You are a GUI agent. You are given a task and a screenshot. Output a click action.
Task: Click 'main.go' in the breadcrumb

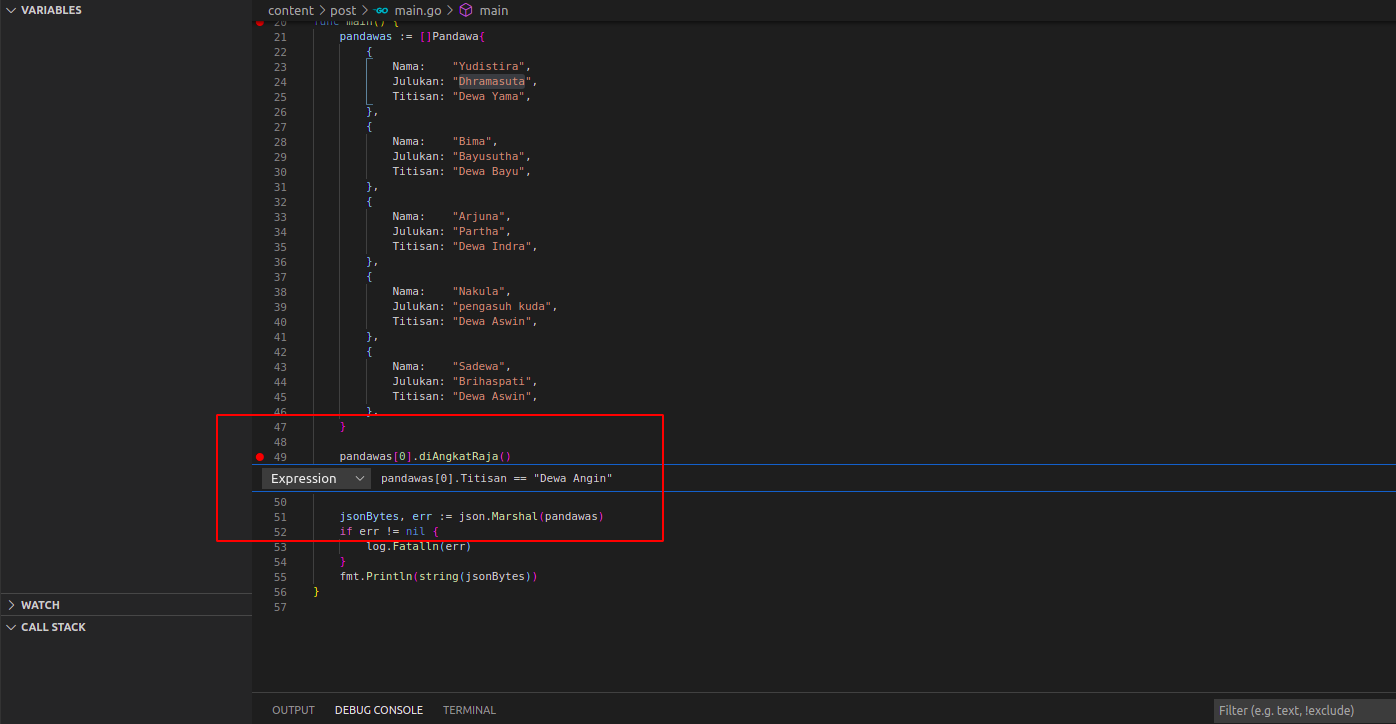tap(418, 10)
